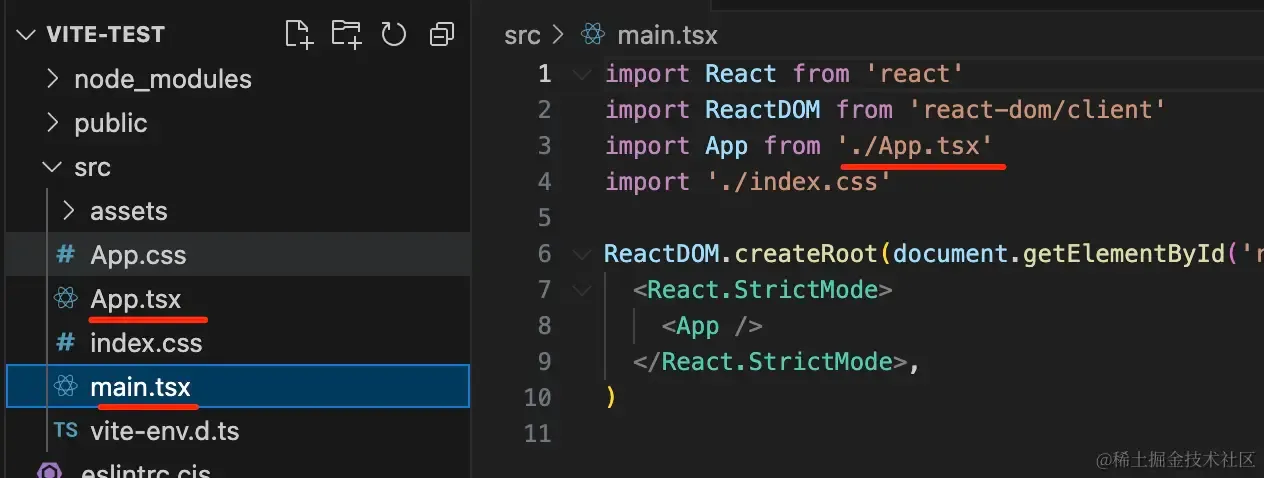The image size is (1264, 478).
Task: Click the TS icon beside vite-env.d.ts
Action: [66, 431]
